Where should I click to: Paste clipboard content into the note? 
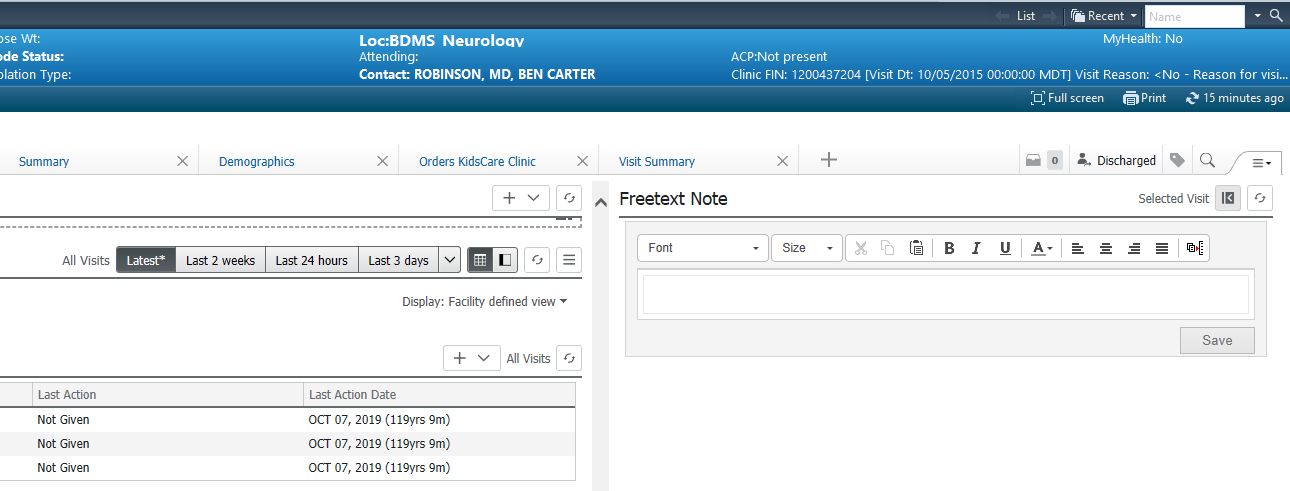(x=916, y=248)
